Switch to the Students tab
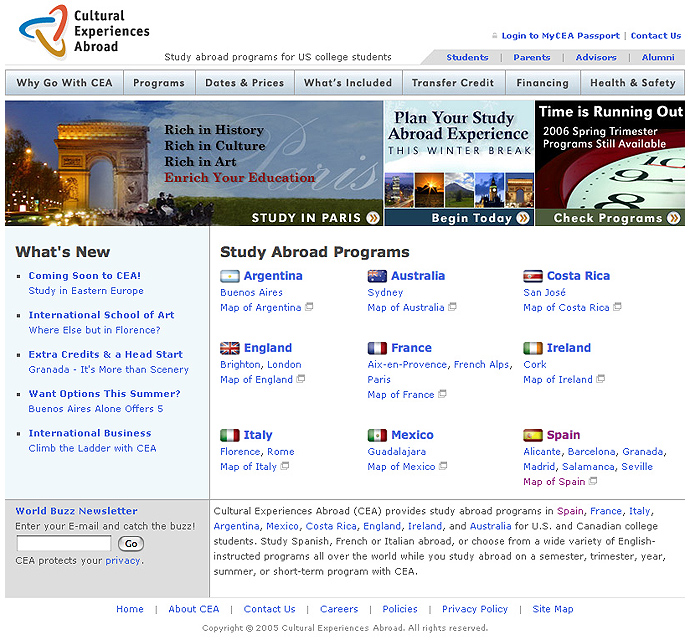This screenshot has height=640, width=690. click(x=467, y=58)
